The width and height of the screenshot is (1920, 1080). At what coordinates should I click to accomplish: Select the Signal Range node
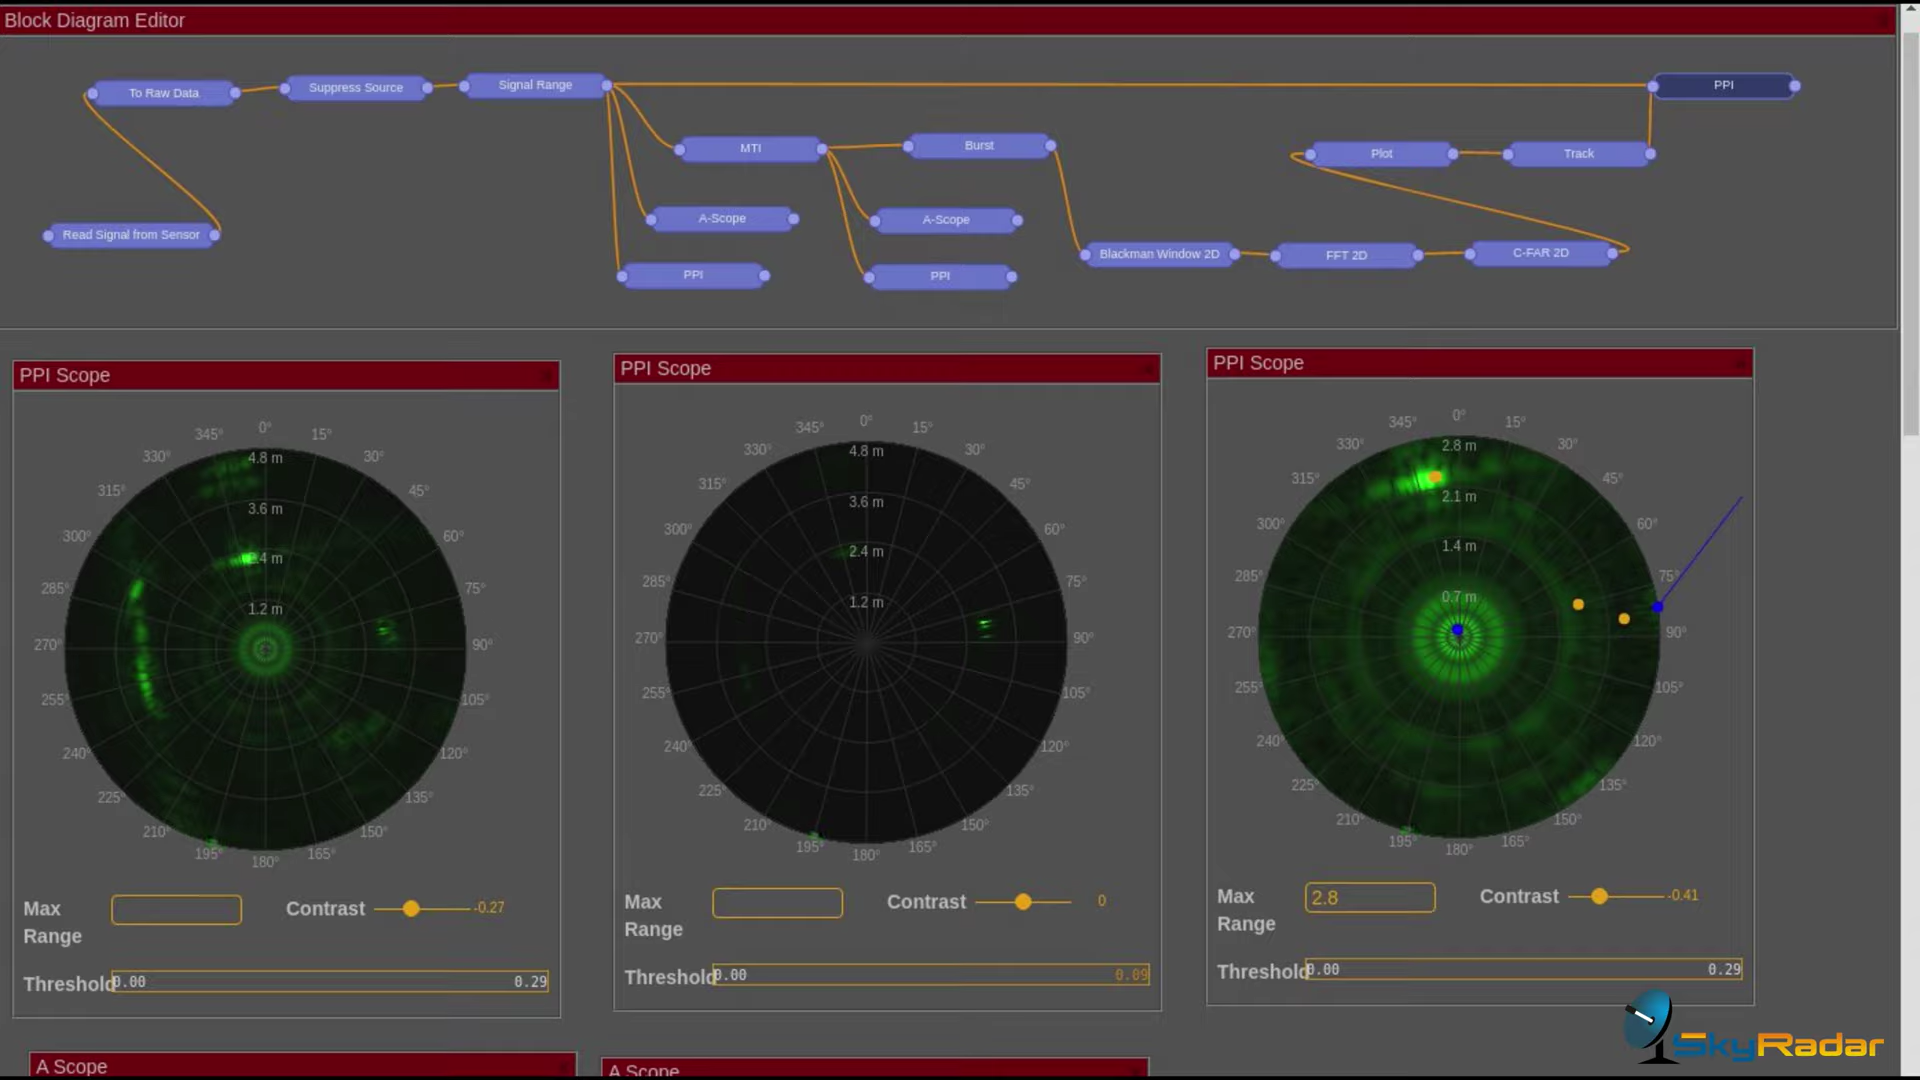(535, 85)
